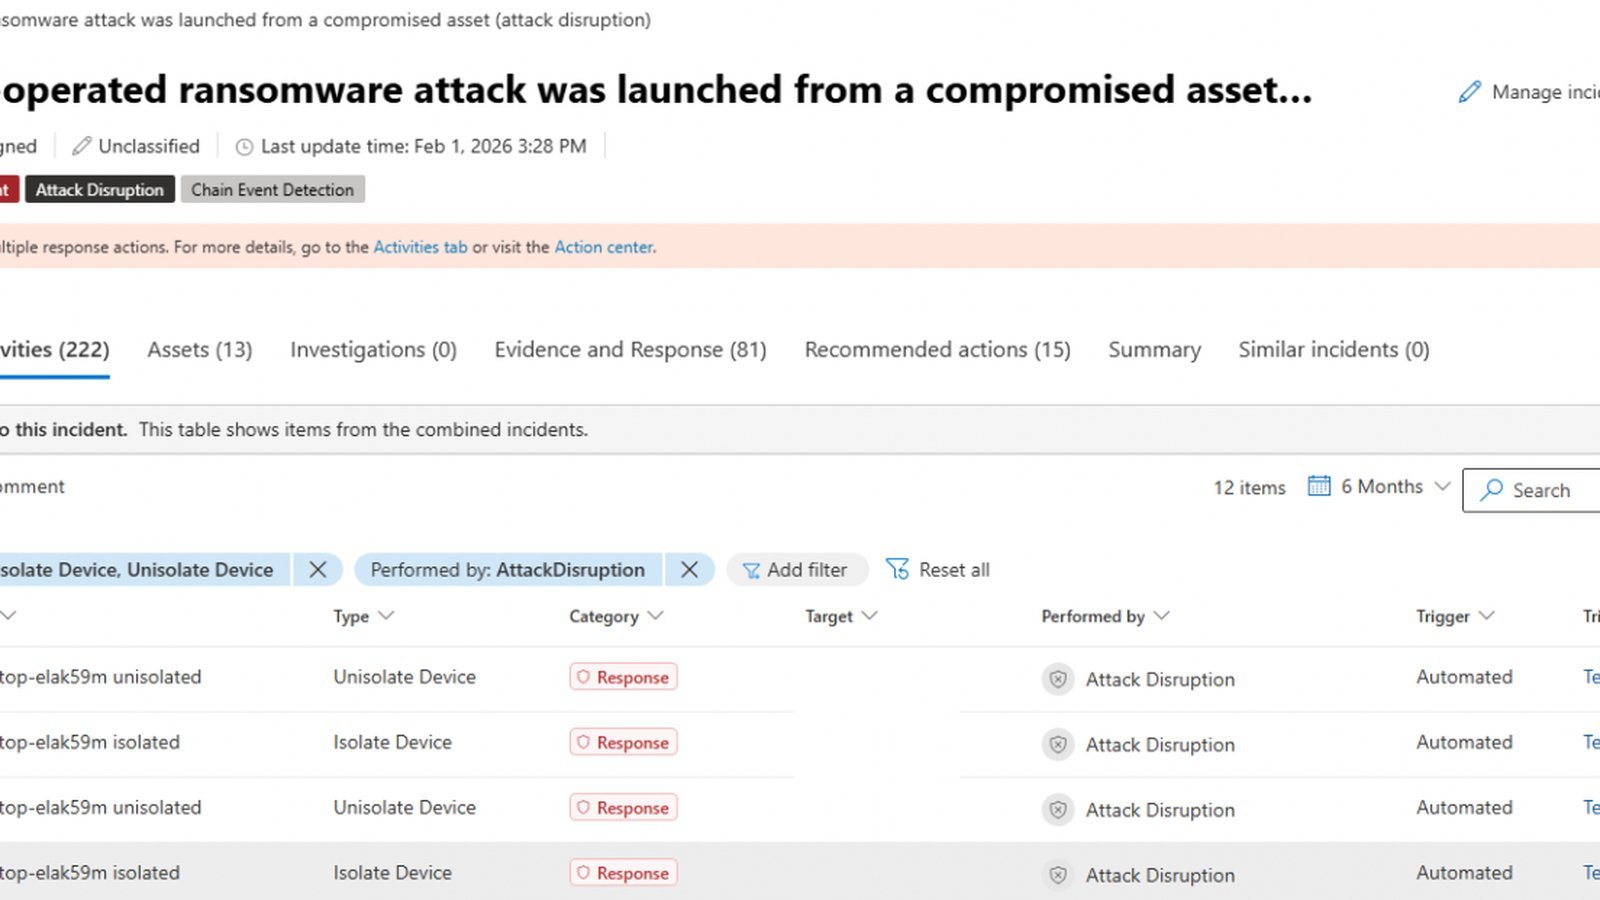Select the fourth row's Isolate Device type cell

tap(393, 872)
